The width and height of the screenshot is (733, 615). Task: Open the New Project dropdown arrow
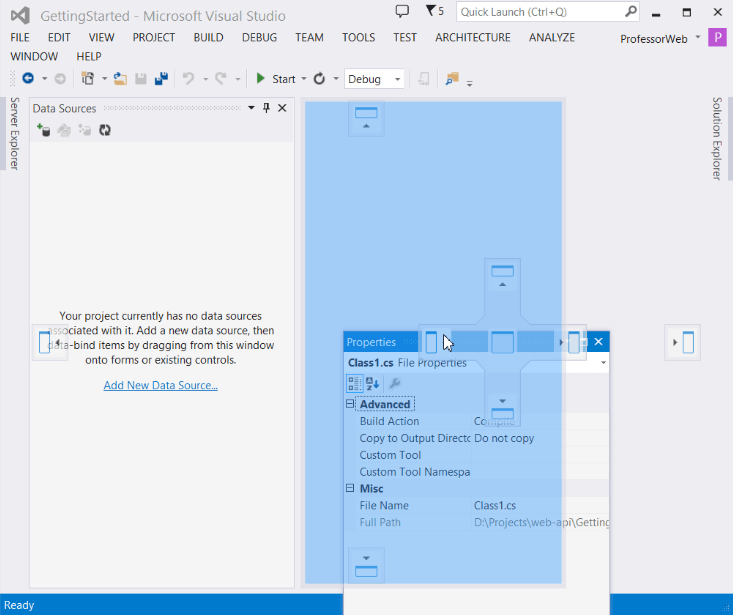point(104,79)
